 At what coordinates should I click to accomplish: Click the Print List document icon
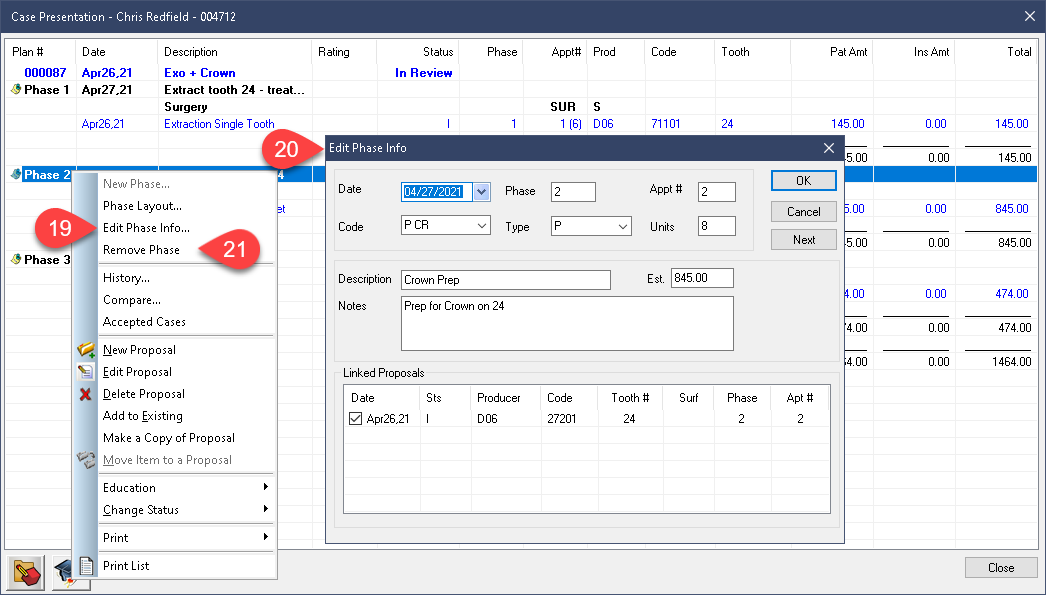tap(86, 566)
